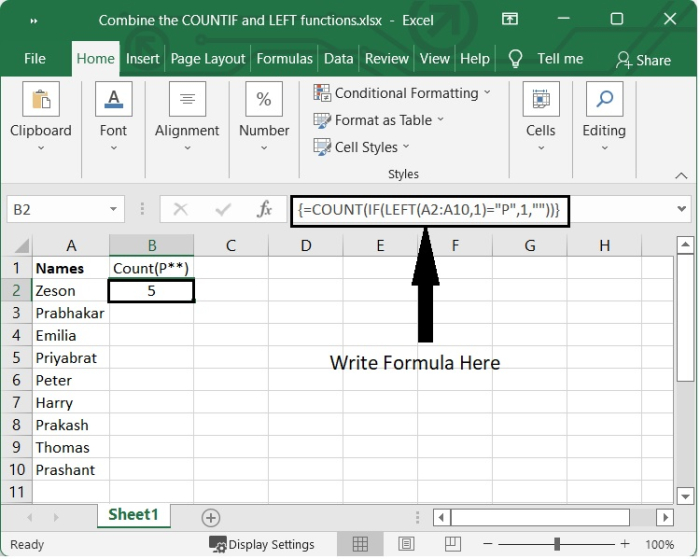Click the horizontal scrollbar thumb
This screenshot has width=700, height=559.
coord(540,518)
